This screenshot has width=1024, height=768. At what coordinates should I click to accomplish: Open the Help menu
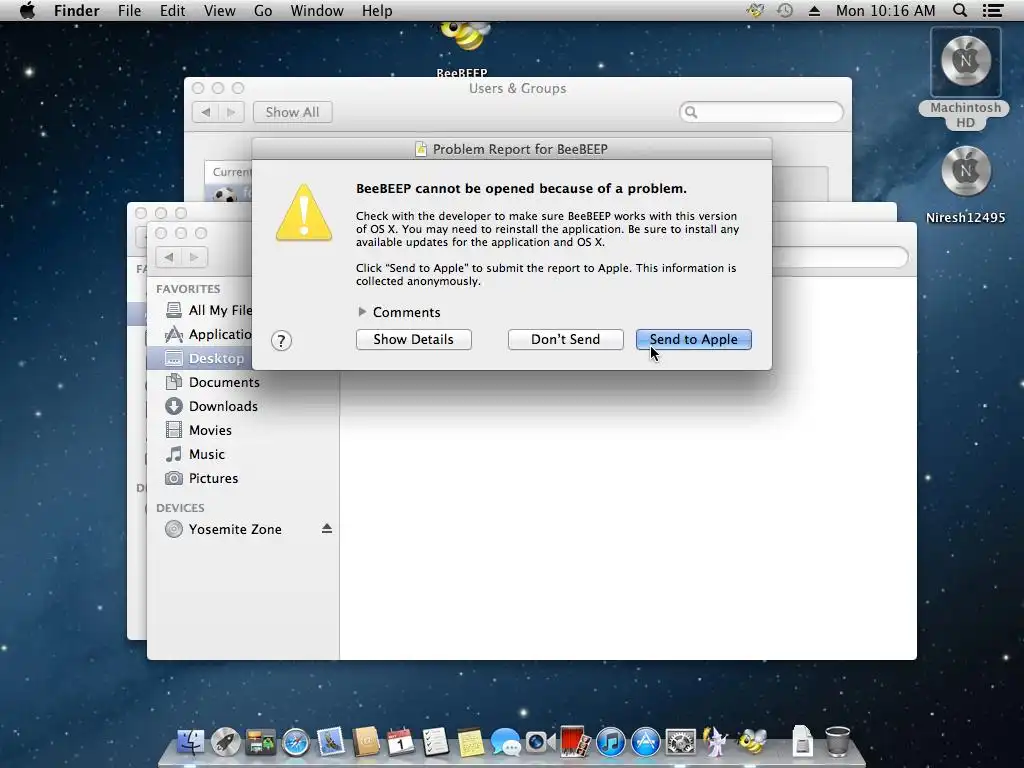click(377, 11)
